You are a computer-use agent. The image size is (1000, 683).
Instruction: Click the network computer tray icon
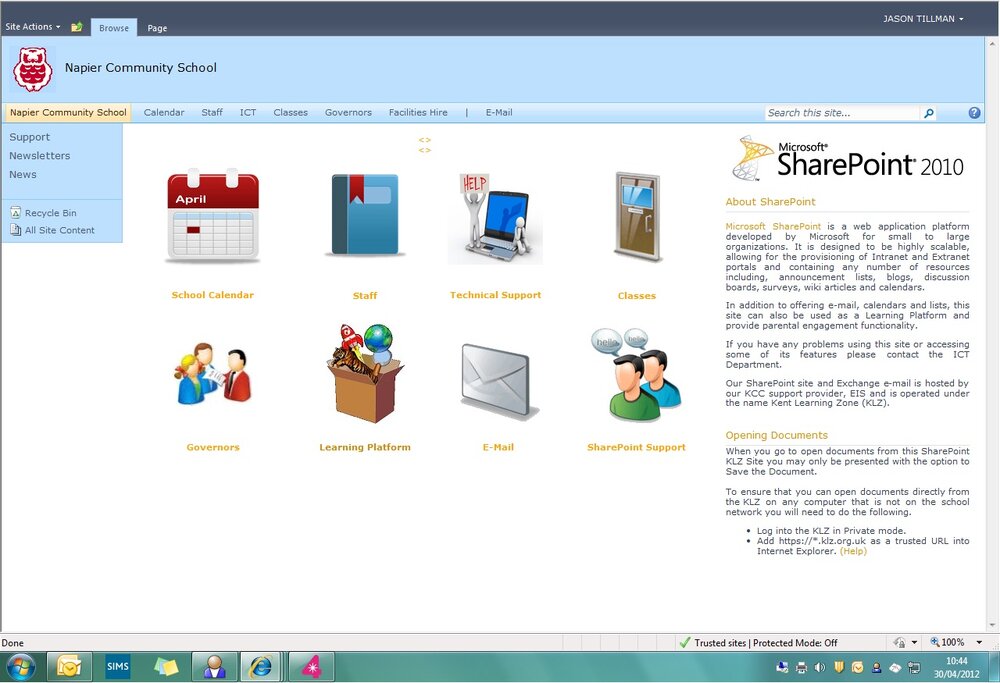(x=914, y=668)
